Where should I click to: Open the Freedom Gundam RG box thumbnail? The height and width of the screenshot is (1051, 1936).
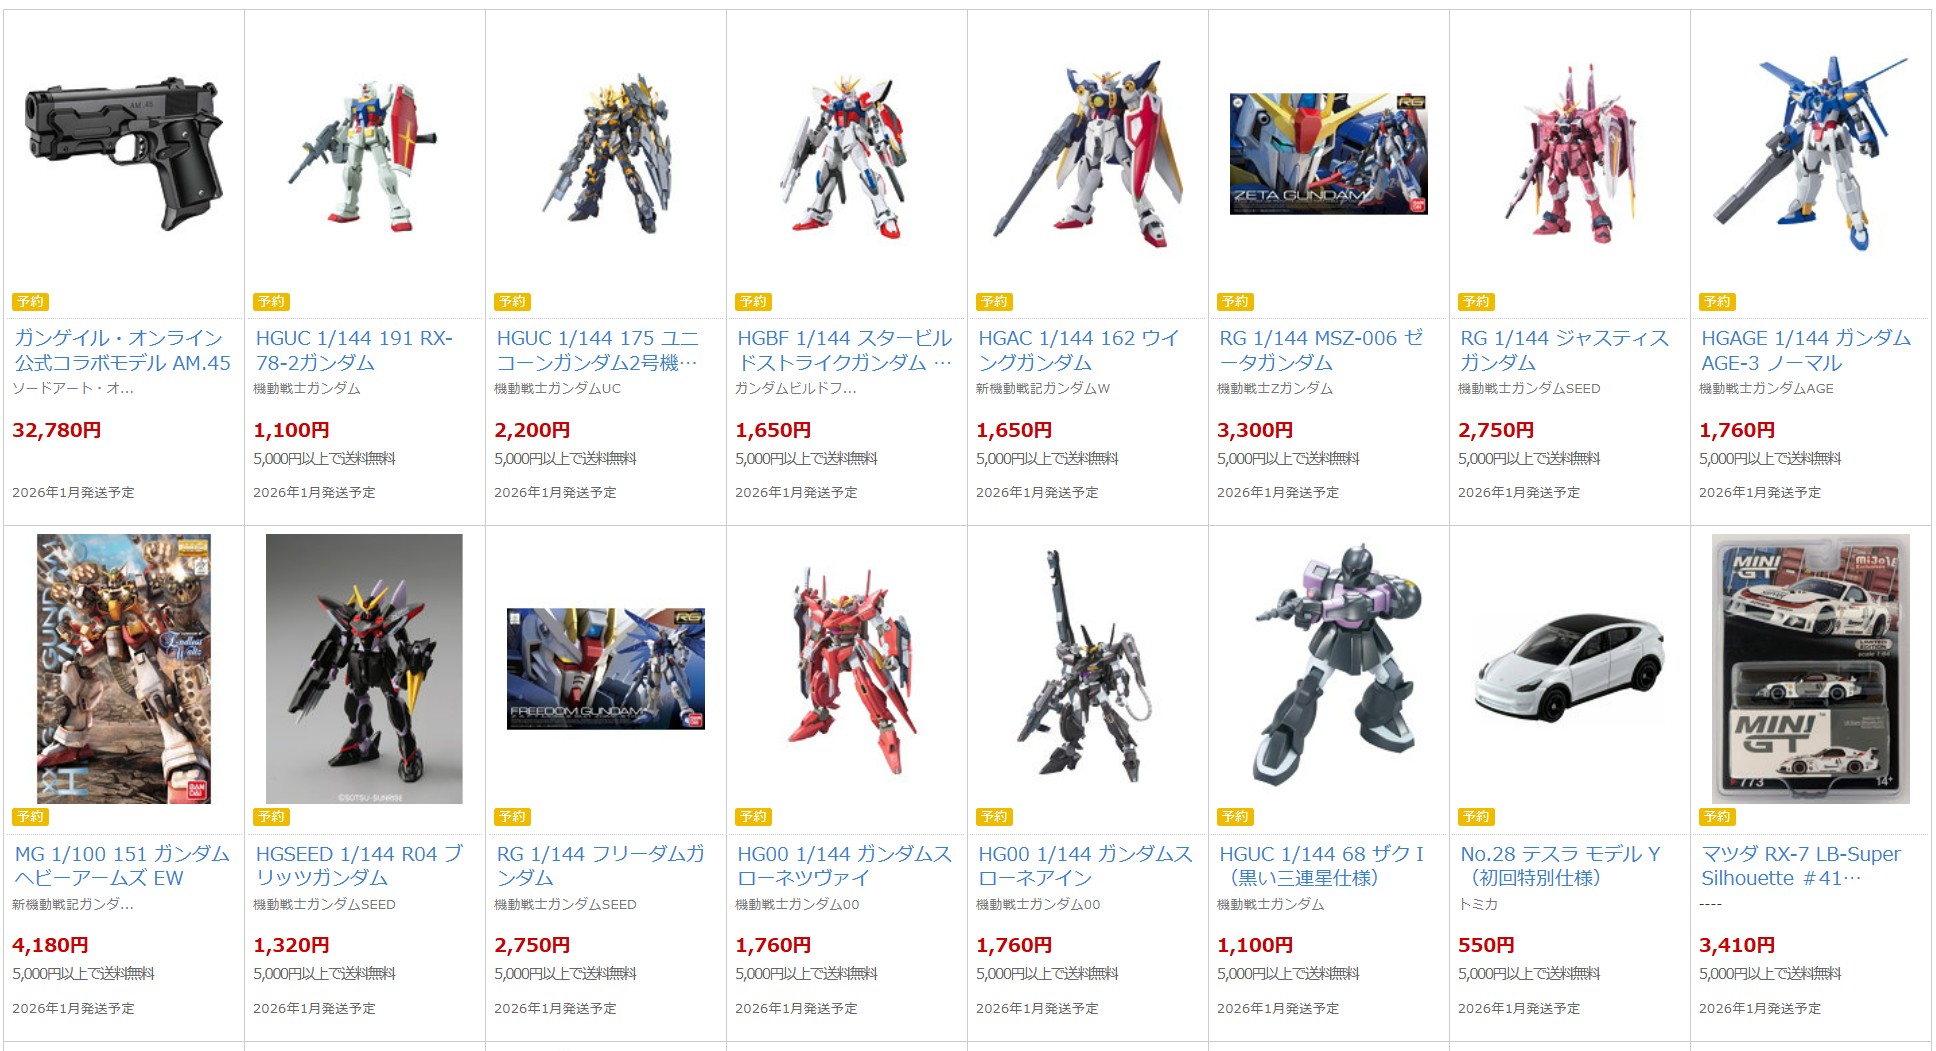point(605,669)
